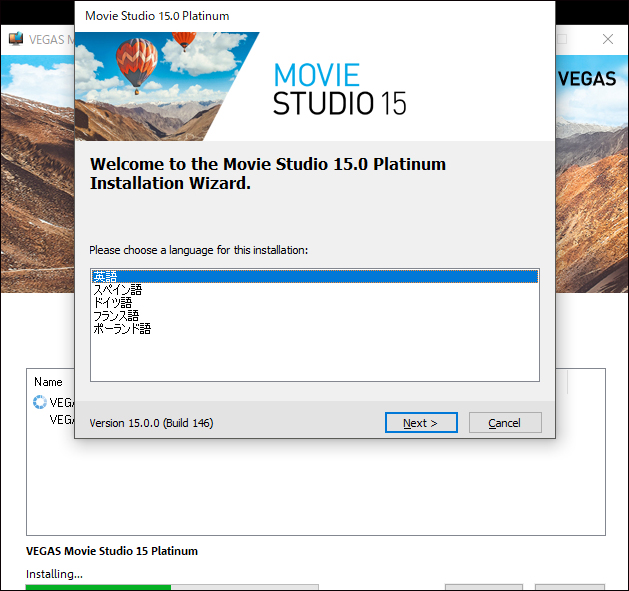The image size is (629, 591).
Task: Click the MOVIE STUDIO 15 logo
Action: (x=339, y=89)
